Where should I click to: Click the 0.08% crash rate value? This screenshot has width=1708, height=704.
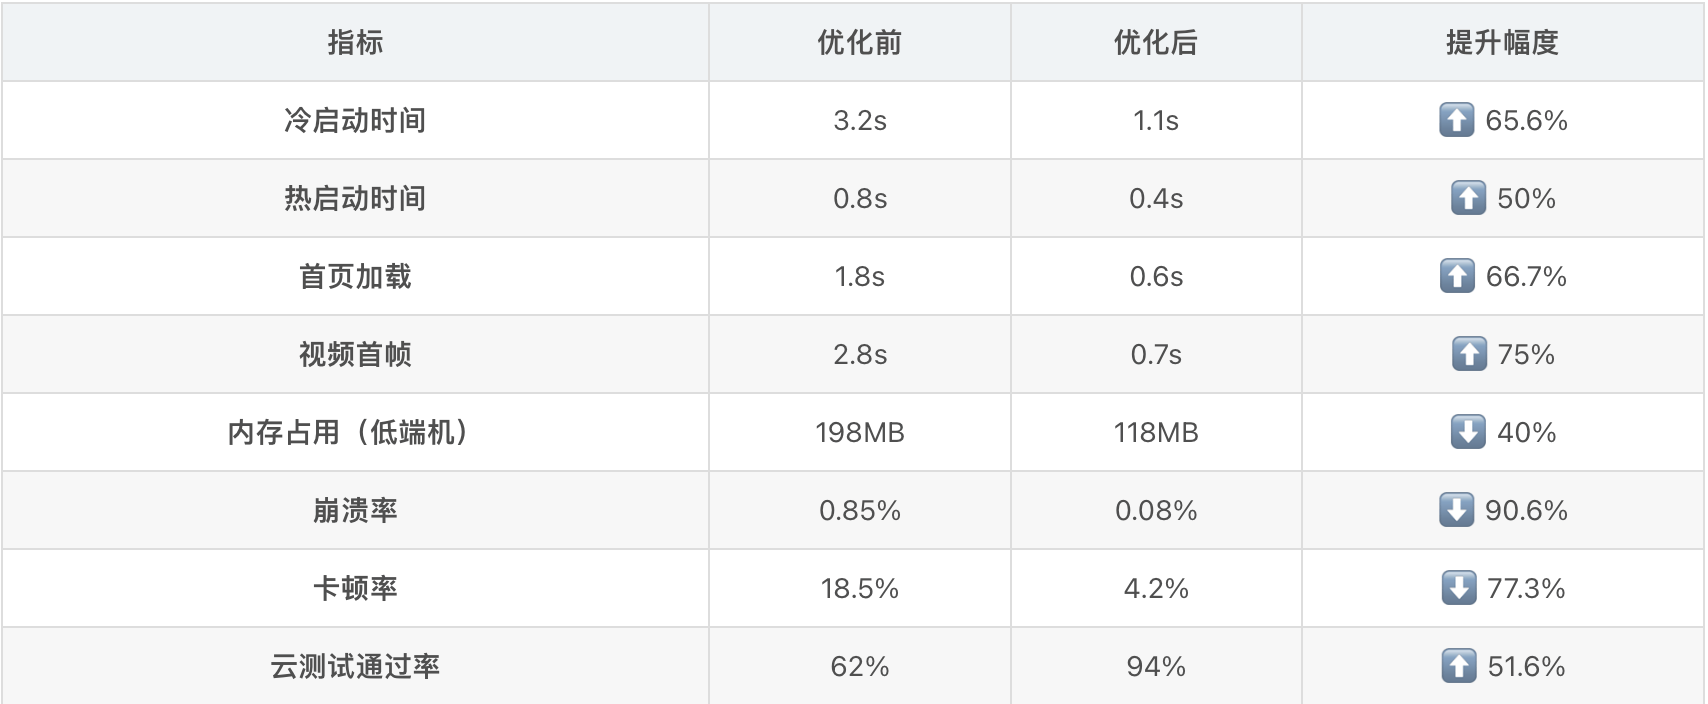click(1155, 510)
